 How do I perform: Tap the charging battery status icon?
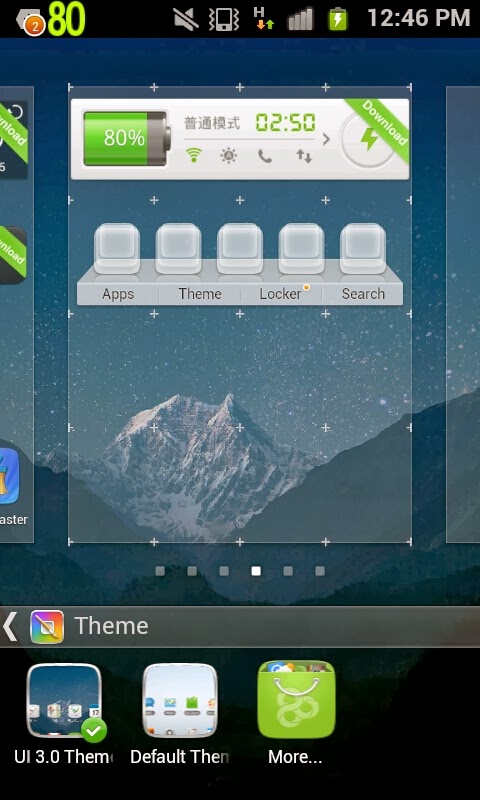[338, 19]
